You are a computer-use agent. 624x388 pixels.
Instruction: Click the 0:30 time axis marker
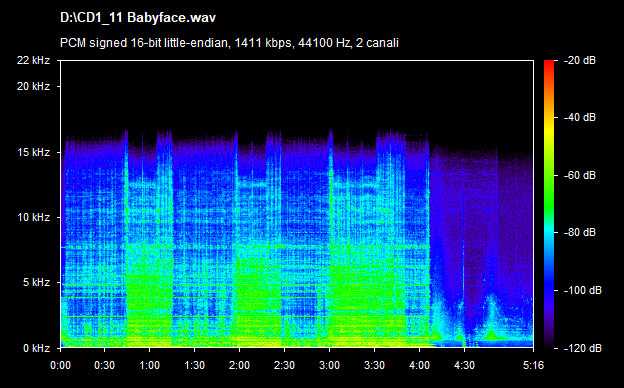click(x=105, y=365)
